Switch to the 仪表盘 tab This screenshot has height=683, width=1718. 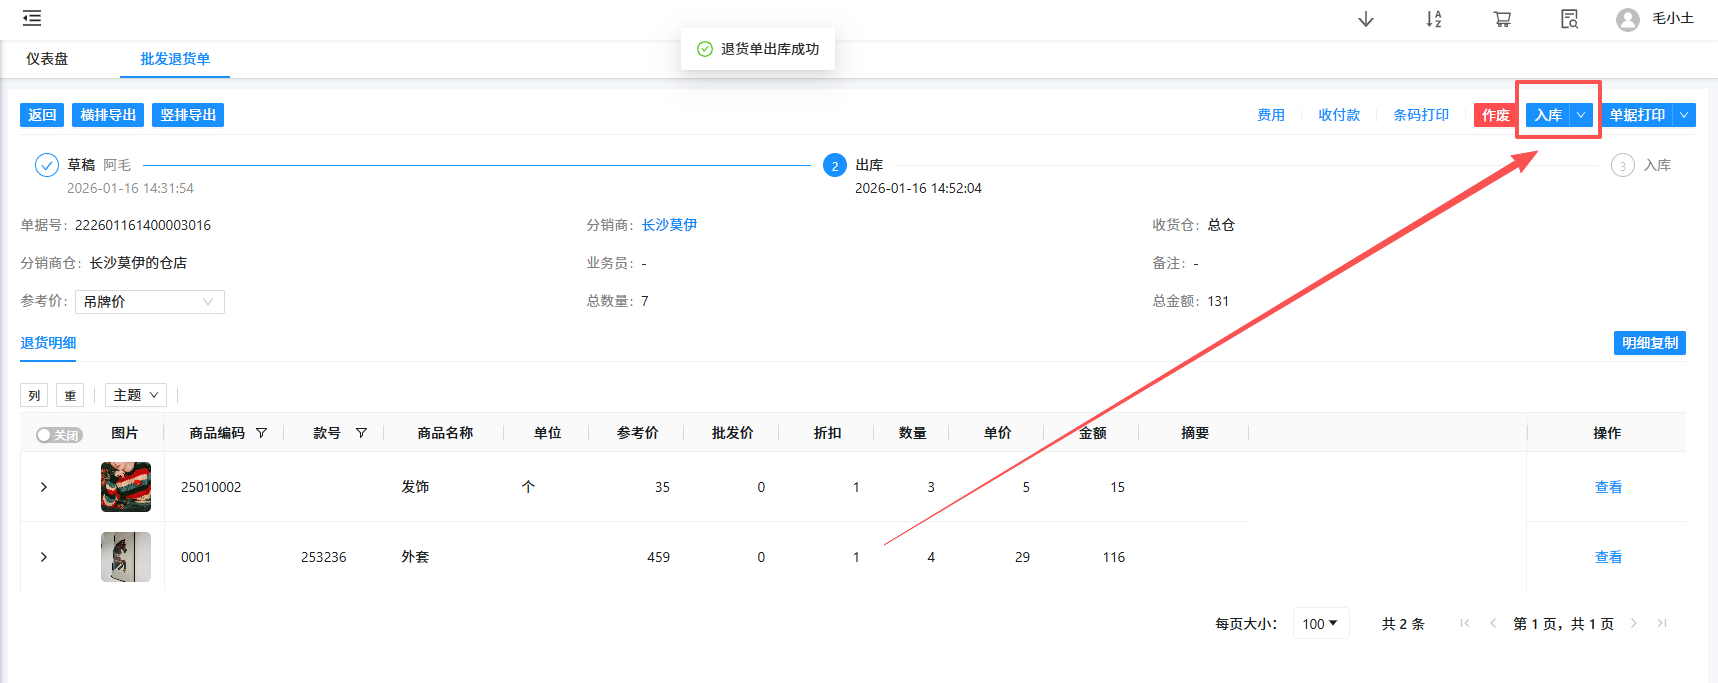tap(47, 59)
